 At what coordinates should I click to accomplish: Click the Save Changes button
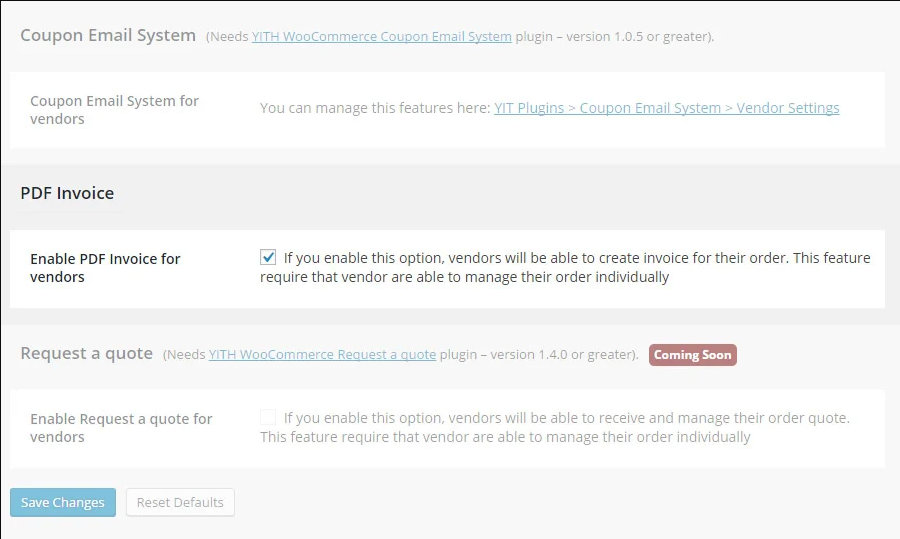63,502
